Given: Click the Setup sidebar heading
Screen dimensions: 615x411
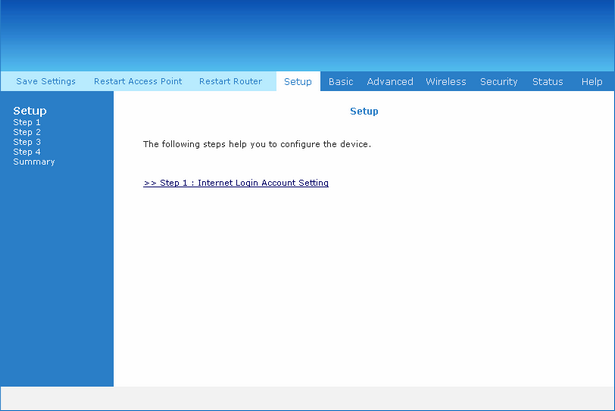Looking at the screenshot, I should click(x=30, y=111).
